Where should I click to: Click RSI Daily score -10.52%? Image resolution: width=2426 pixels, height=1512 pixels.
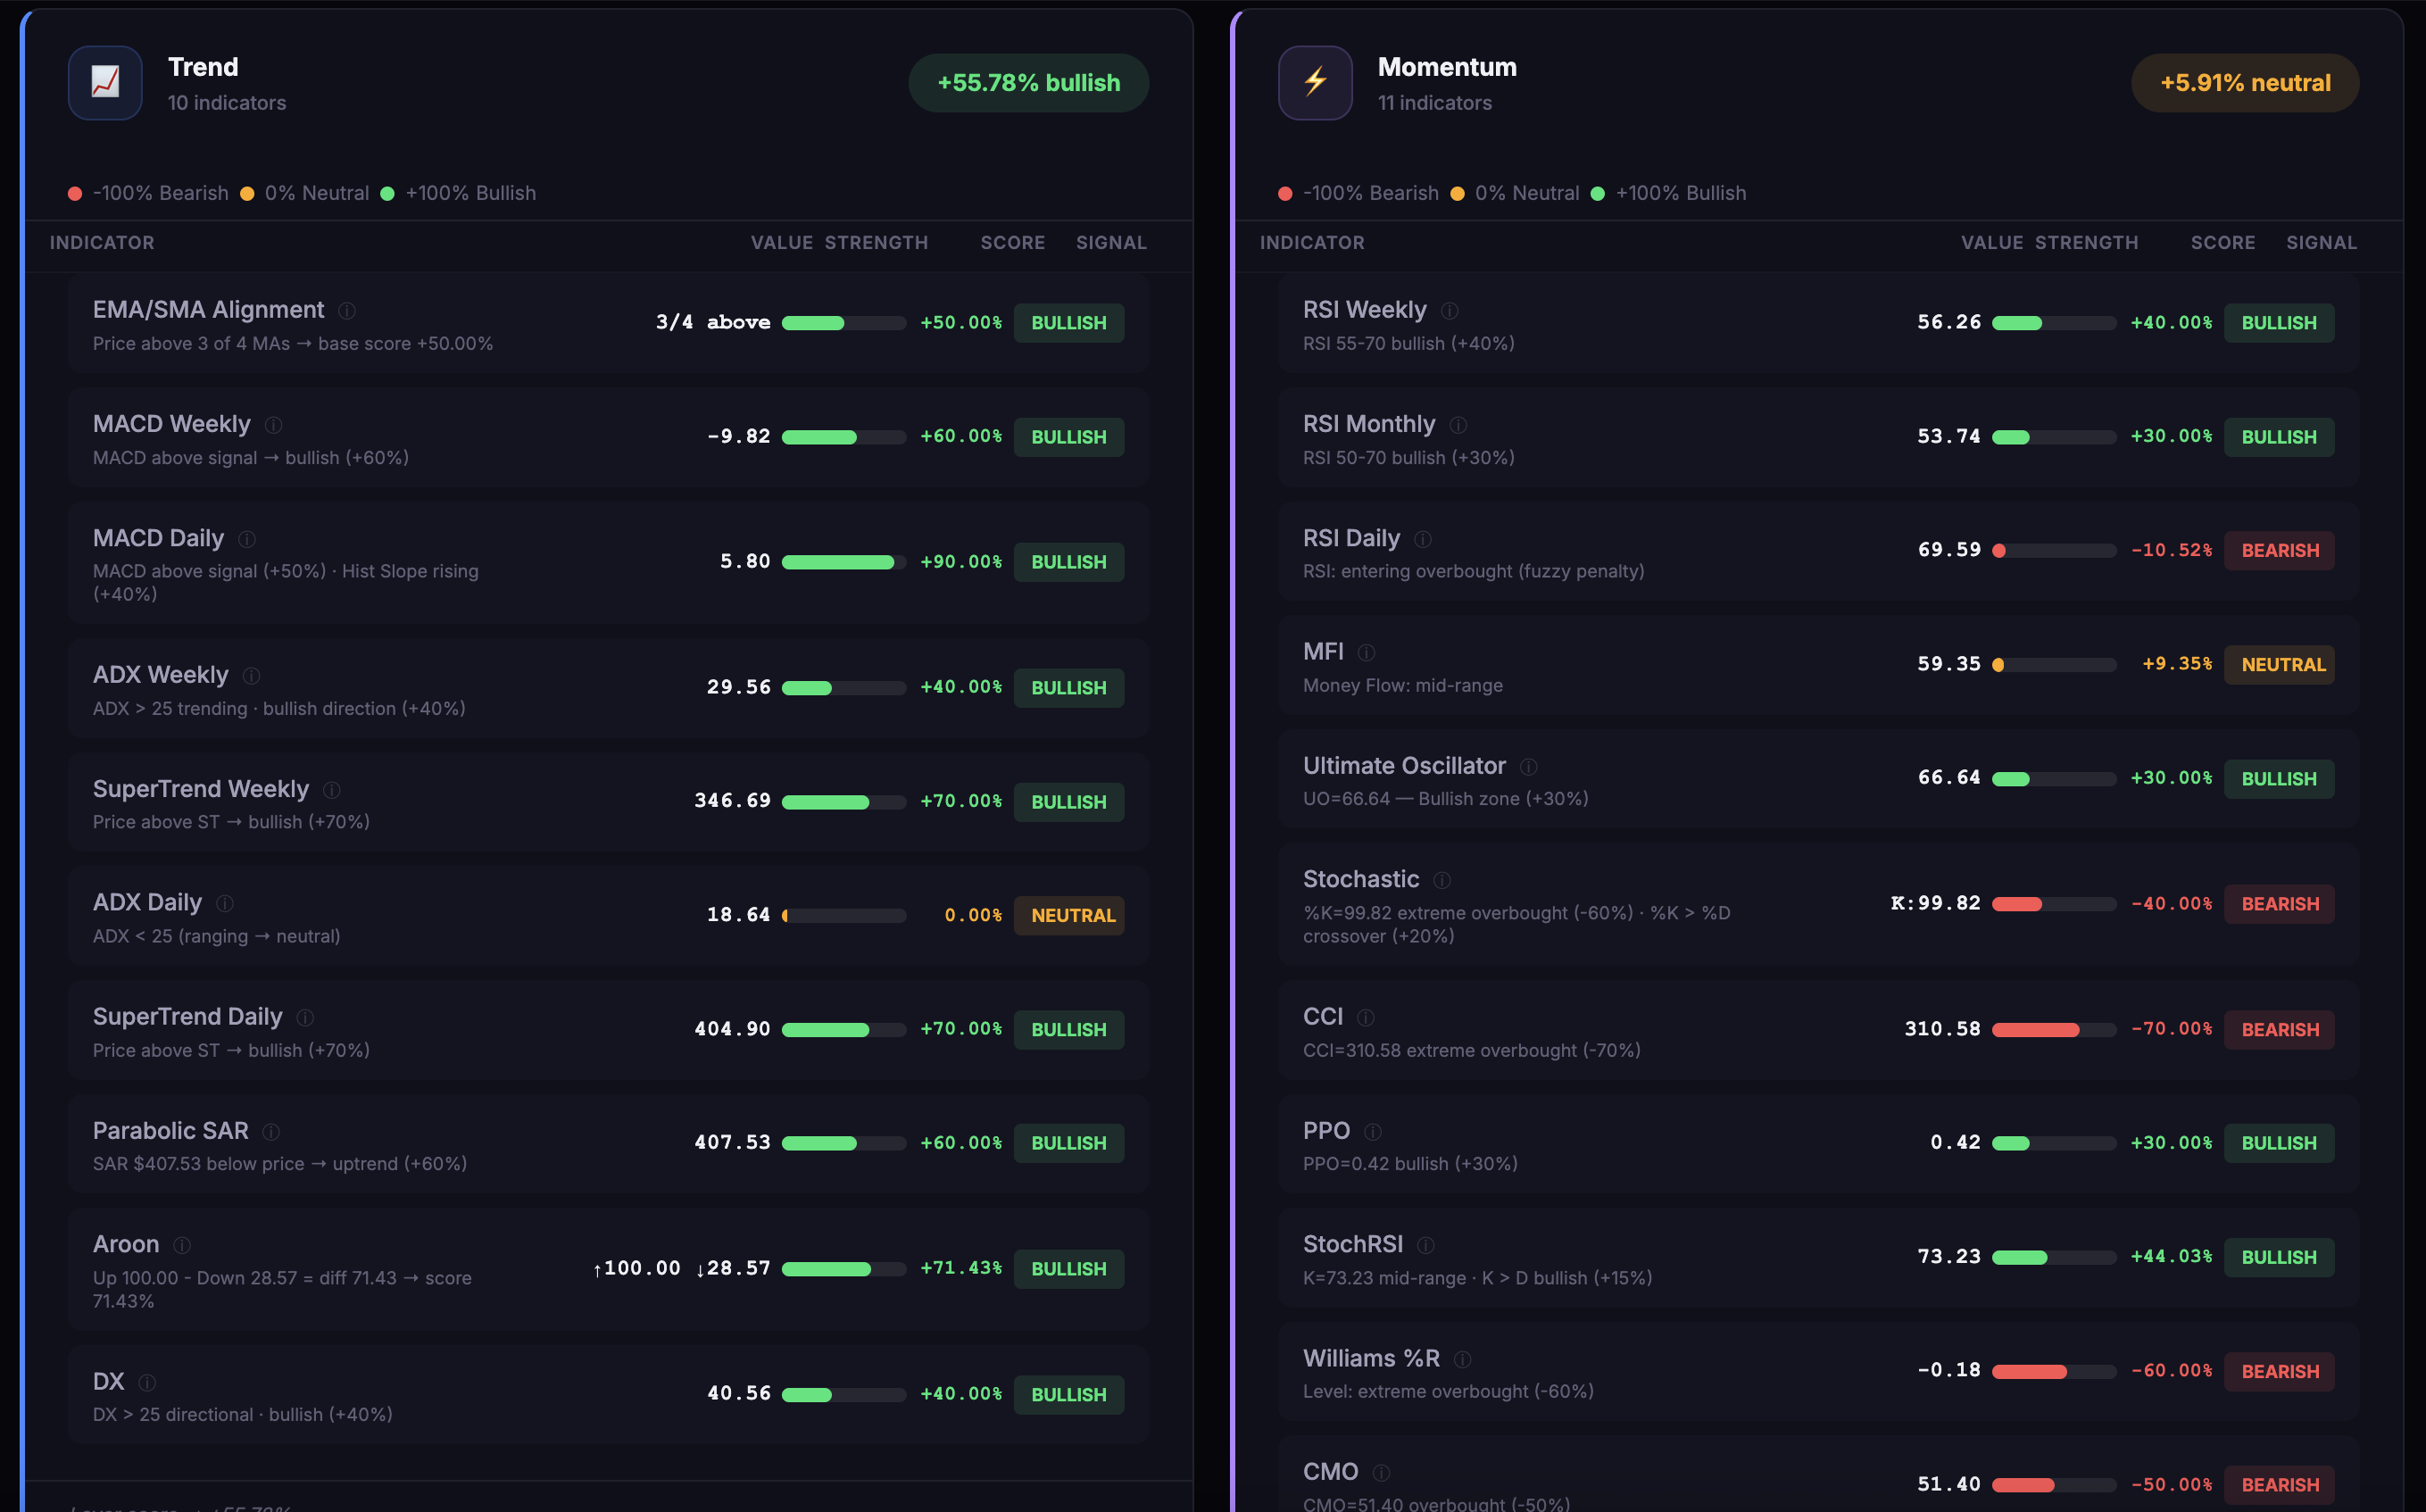[x=2171, y=551]
